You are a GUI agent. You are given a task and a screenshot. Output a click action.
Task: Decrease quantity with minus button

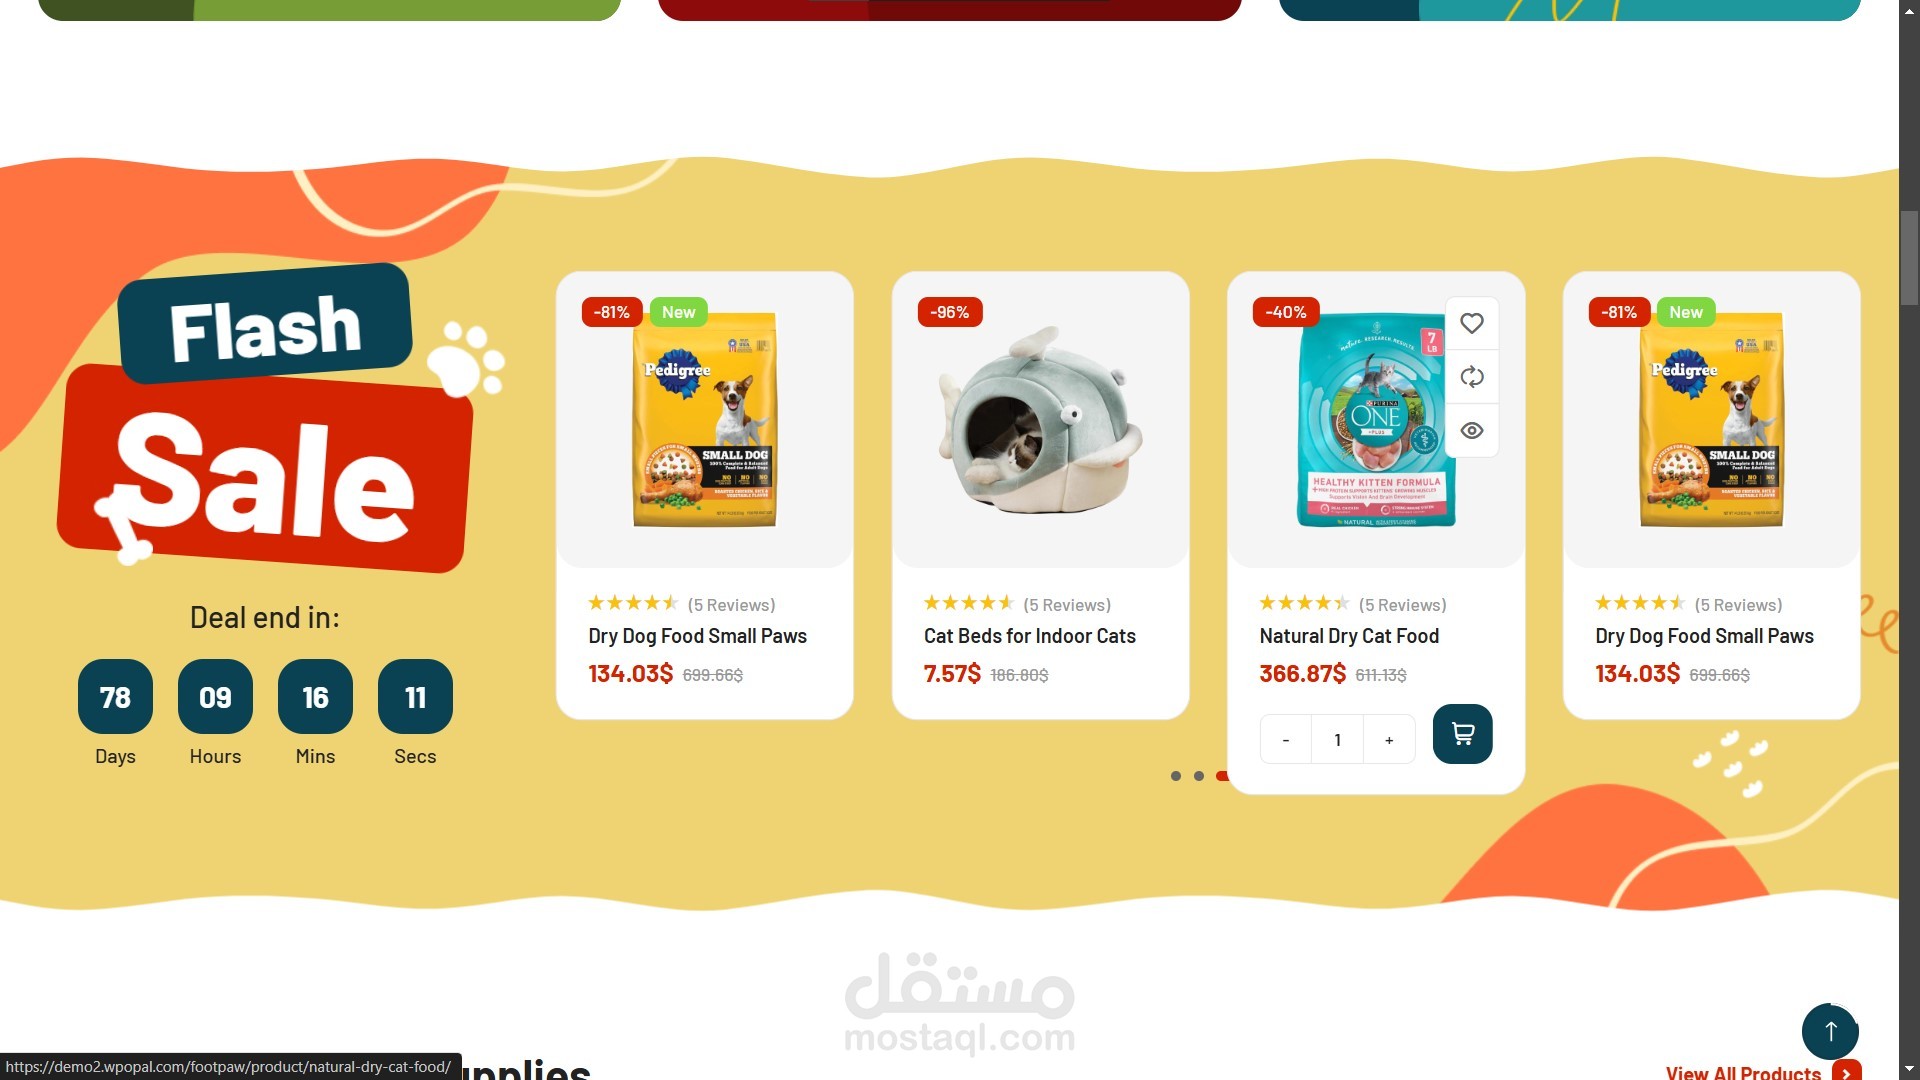(x=1286, y=740)
